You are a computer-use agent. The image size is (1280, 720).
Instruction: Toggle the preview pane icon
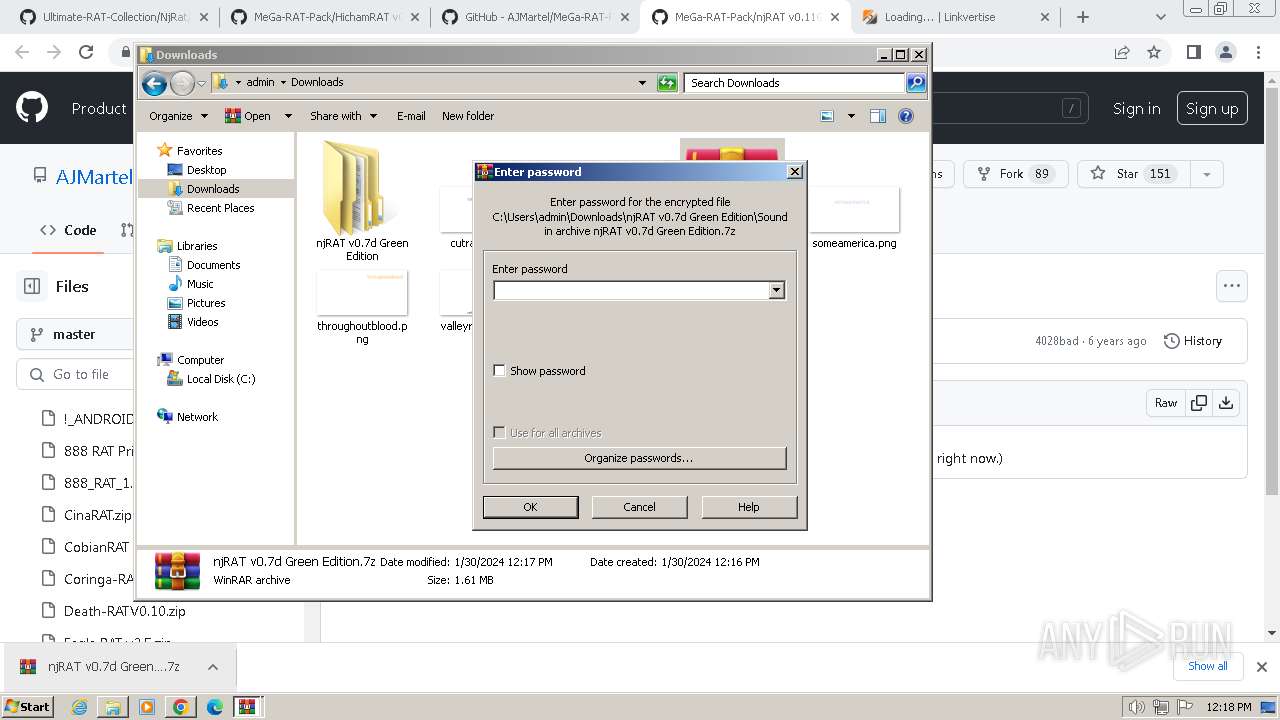tap(878, 116)
